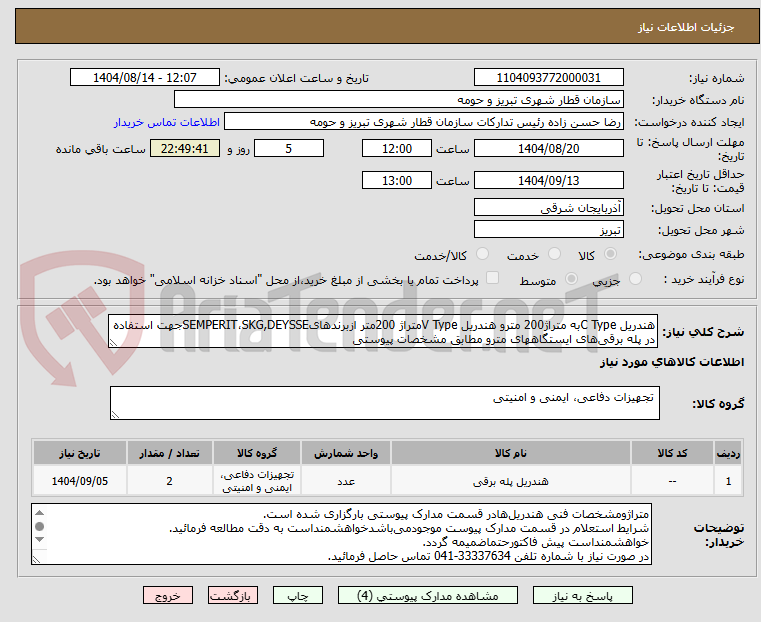Screen dimensions: 761x622
Task: Click the price validity date 1404/09/13
Action: [548, 180]
